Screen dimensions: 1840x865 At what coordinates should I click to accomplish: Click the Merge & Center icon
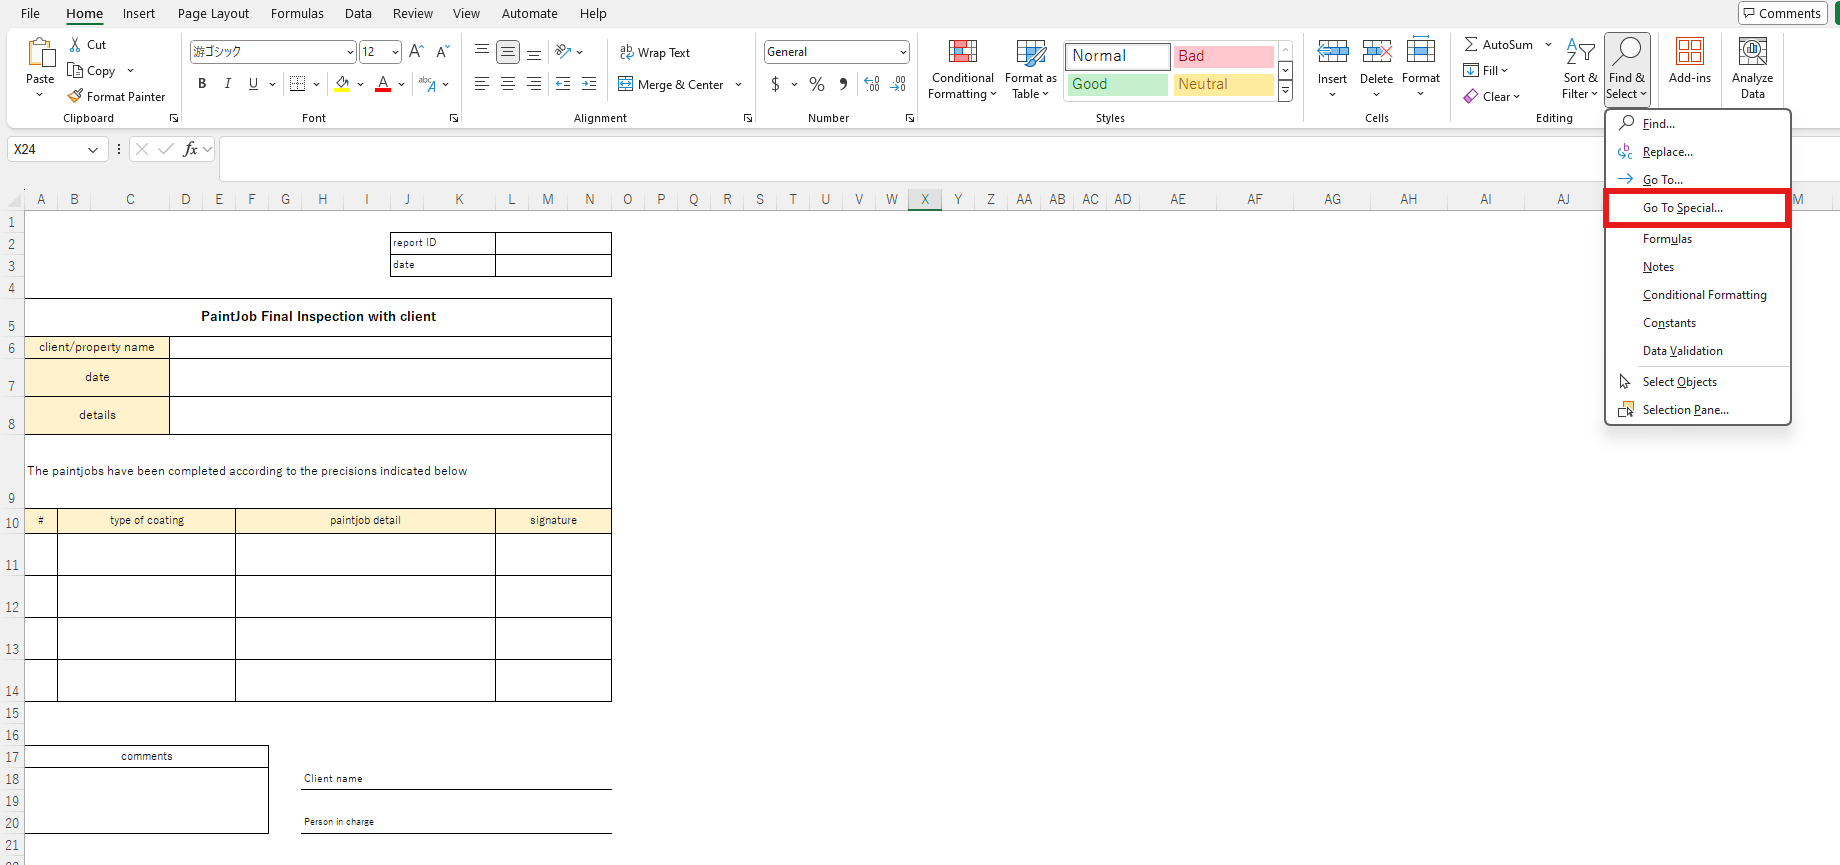click(626, 85)
